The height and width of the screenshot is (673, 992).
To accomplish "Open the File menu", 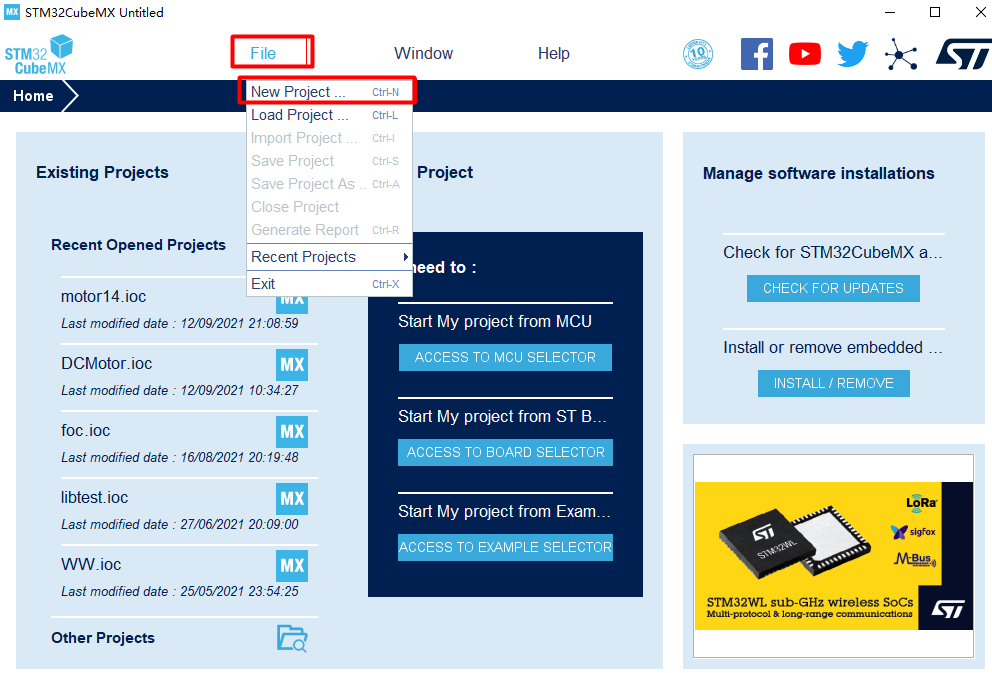I will coord(263,53).
